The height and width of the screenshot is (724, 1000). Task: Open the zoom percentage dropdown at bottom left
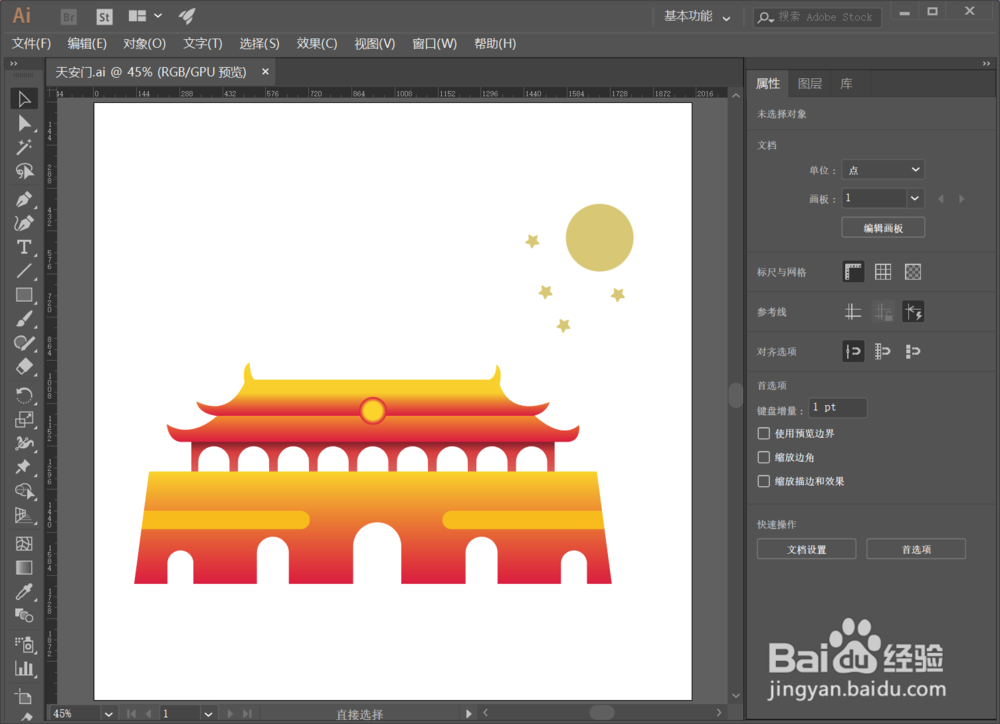coord(108,713)
